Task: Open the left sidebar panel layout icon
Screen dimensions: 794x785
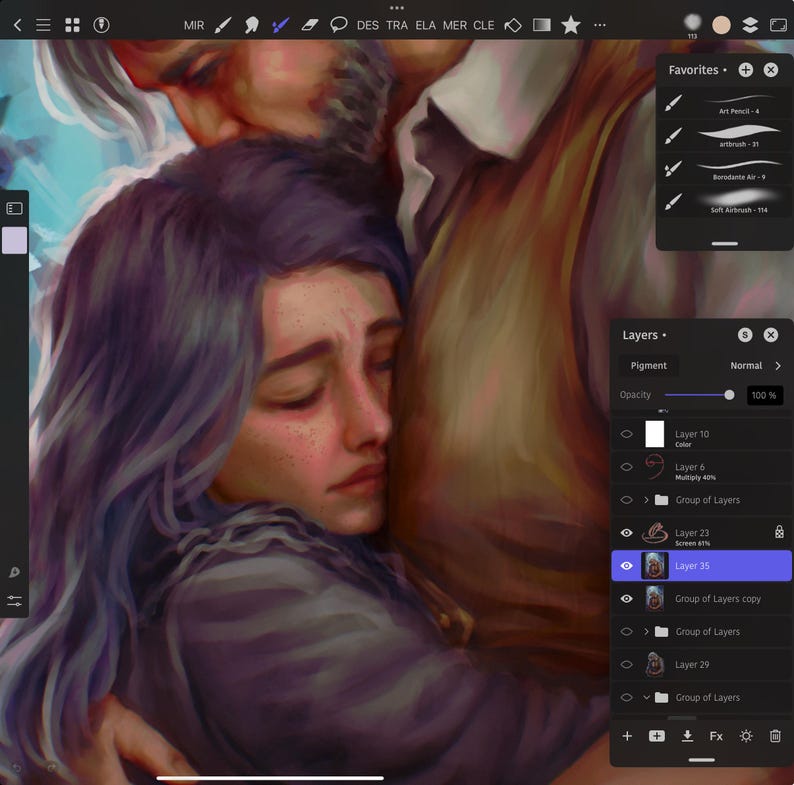Action: (x=14, y=208)
